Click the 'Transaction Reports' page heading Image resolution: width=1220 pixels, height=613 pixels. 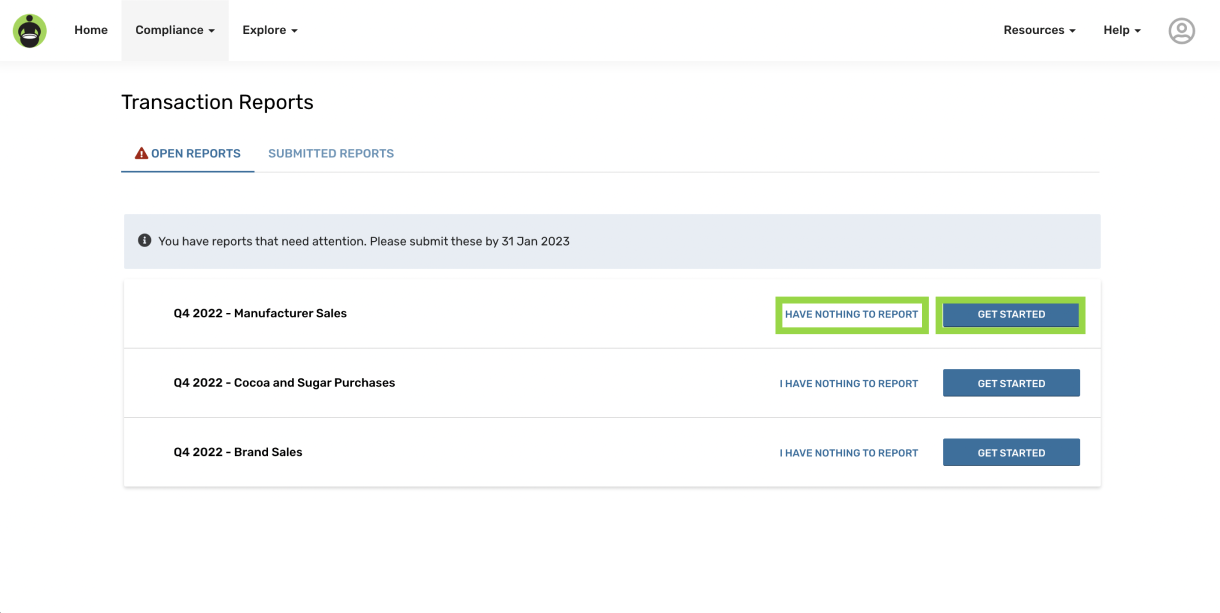(217, 102)
